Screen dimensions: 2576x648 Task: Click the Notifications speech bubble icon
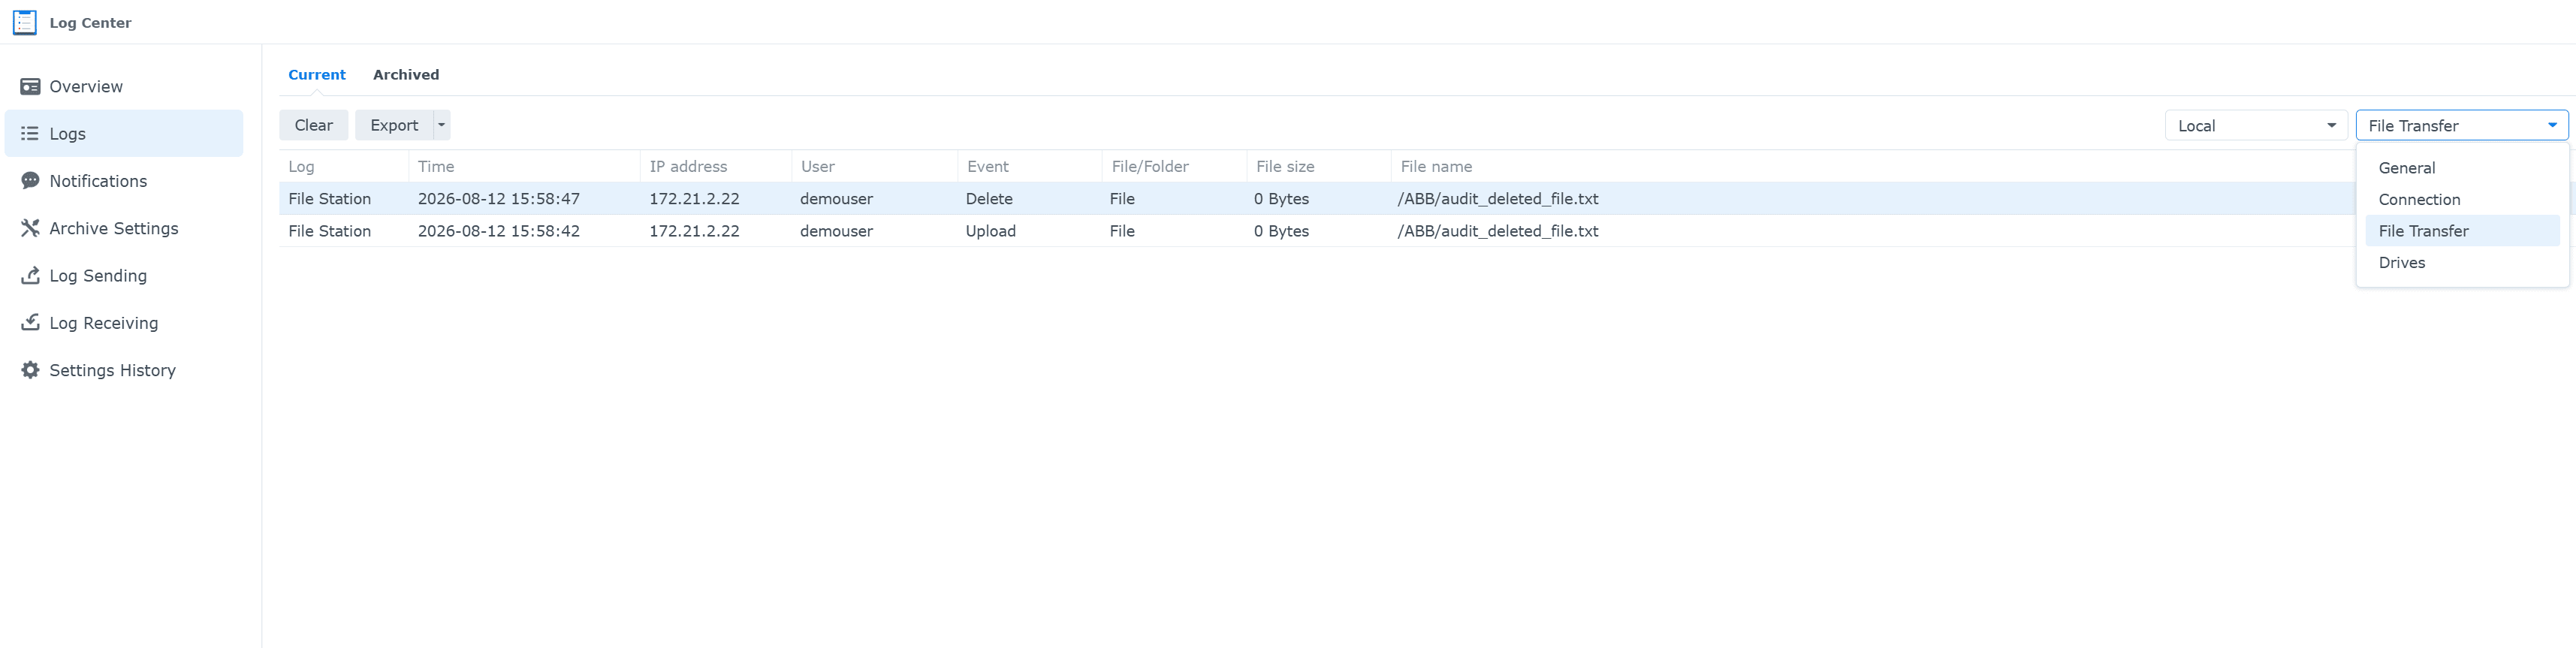30,181
